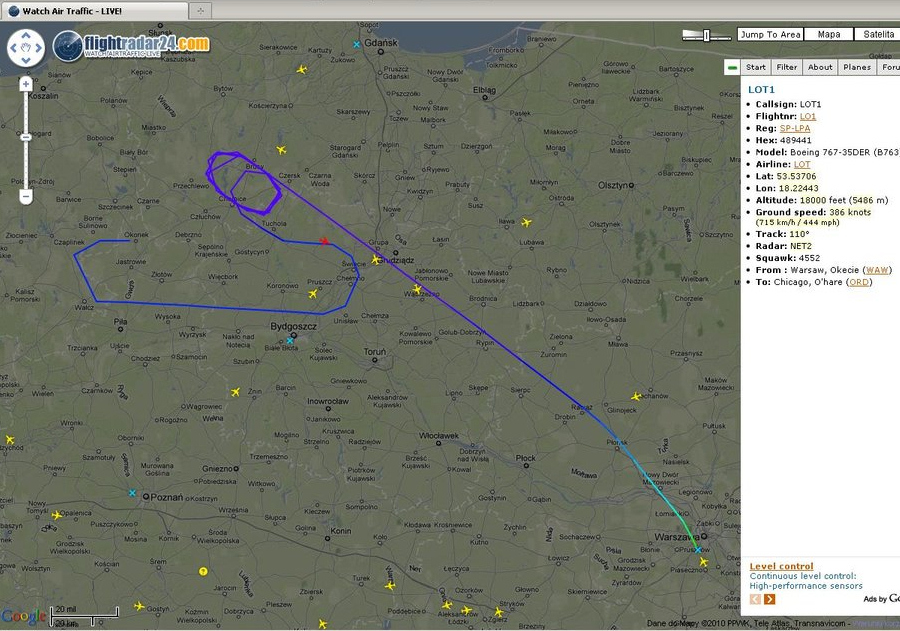900x631 pixels.
Task: Click the ORD destination airport link
Action: tap(859, 282)
